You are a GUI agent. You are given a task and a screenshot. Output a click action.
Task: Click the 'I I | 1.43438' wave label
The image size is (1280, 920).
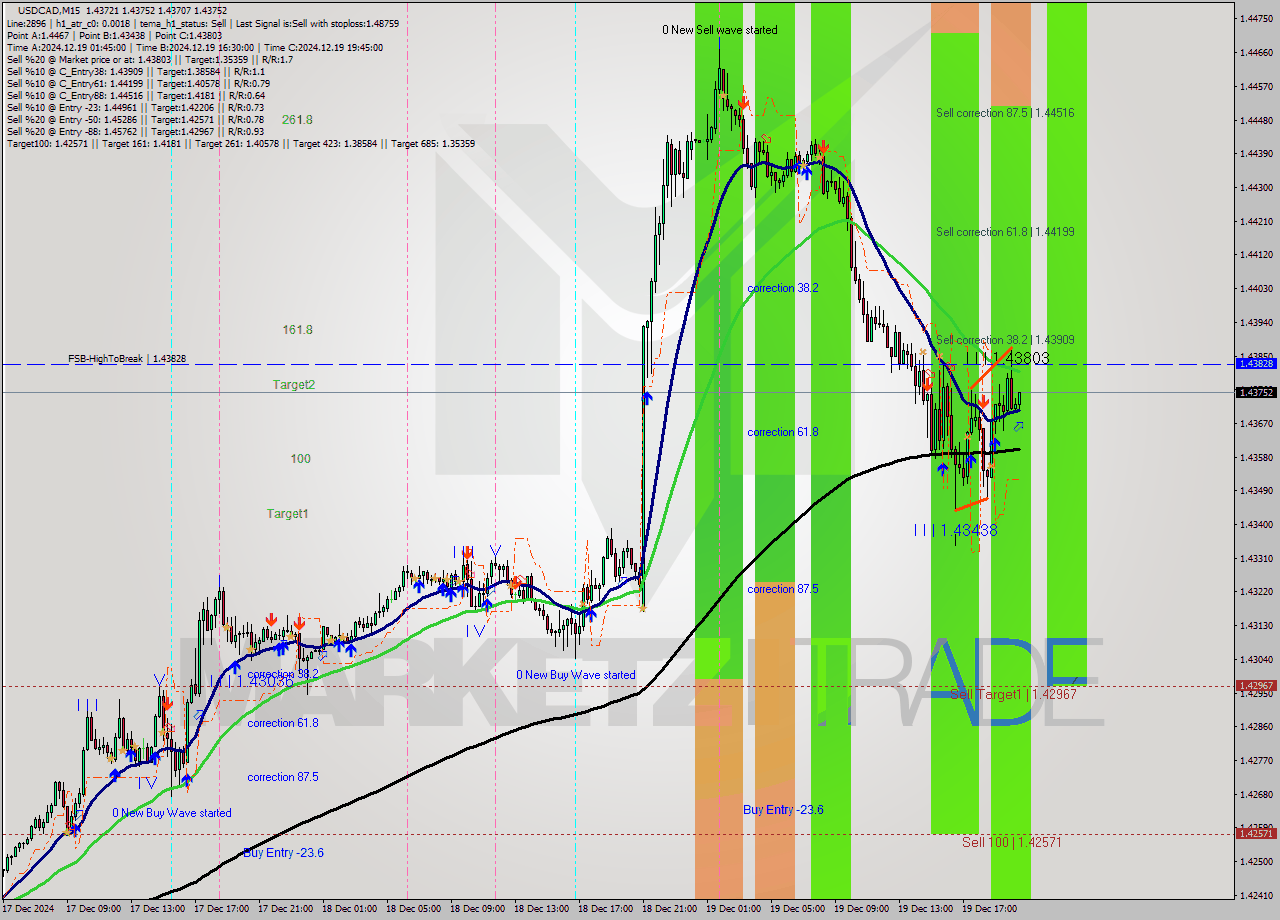pos(955,530)
